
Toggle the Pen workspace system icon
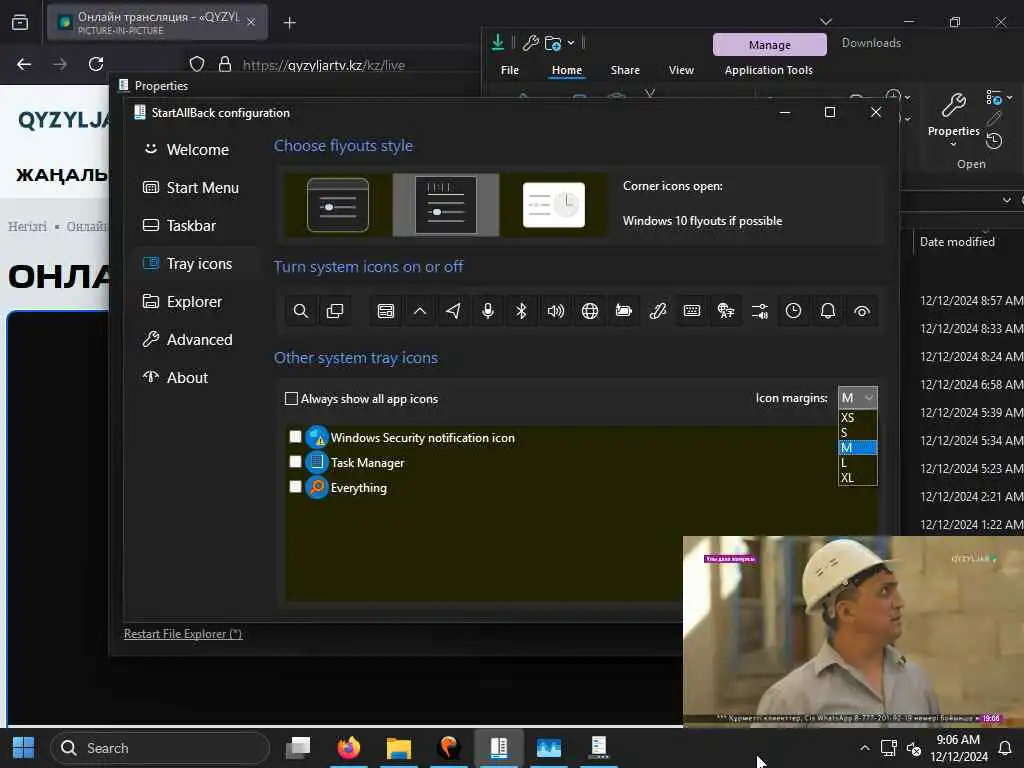658,311
